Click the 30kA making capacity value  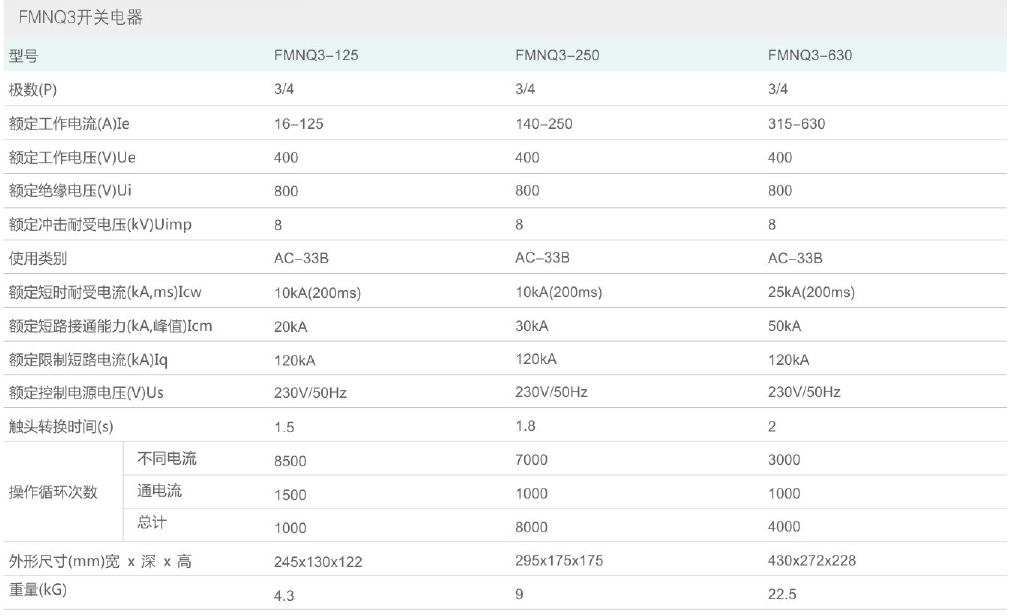click(x=532, y=326)
